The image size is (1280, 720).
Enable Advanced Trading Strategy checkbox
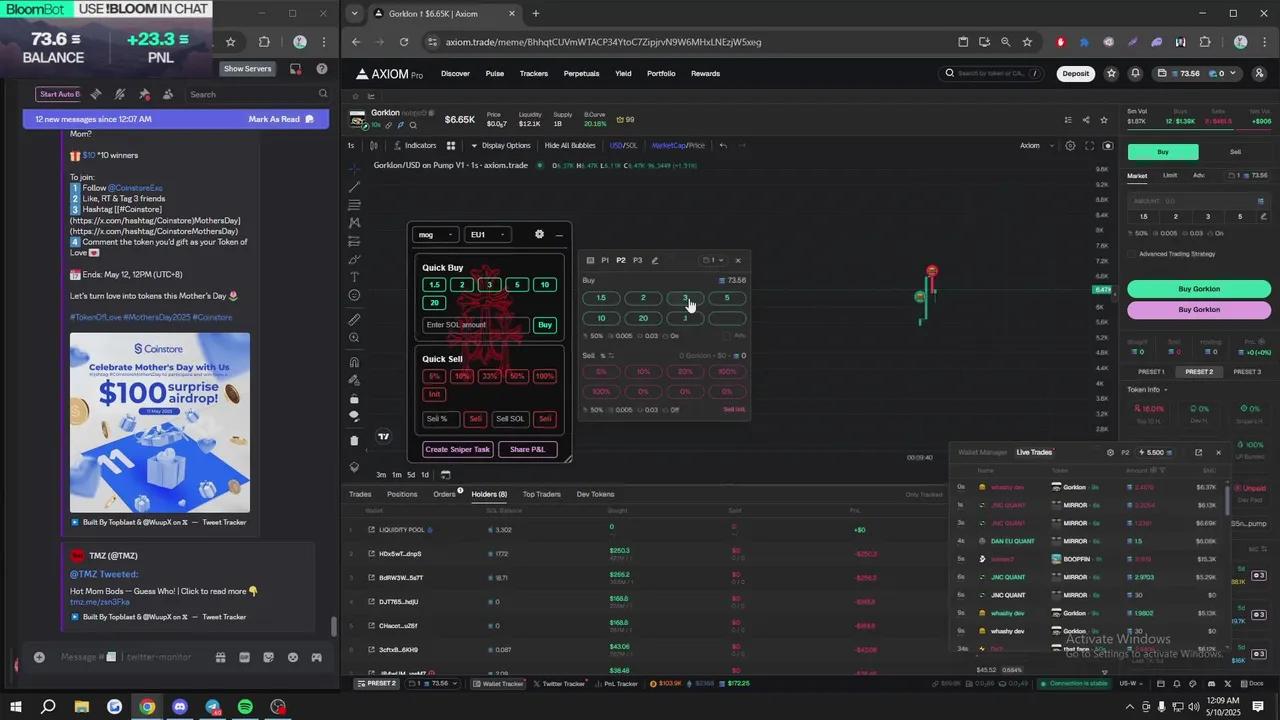[x=1133, y=254]
